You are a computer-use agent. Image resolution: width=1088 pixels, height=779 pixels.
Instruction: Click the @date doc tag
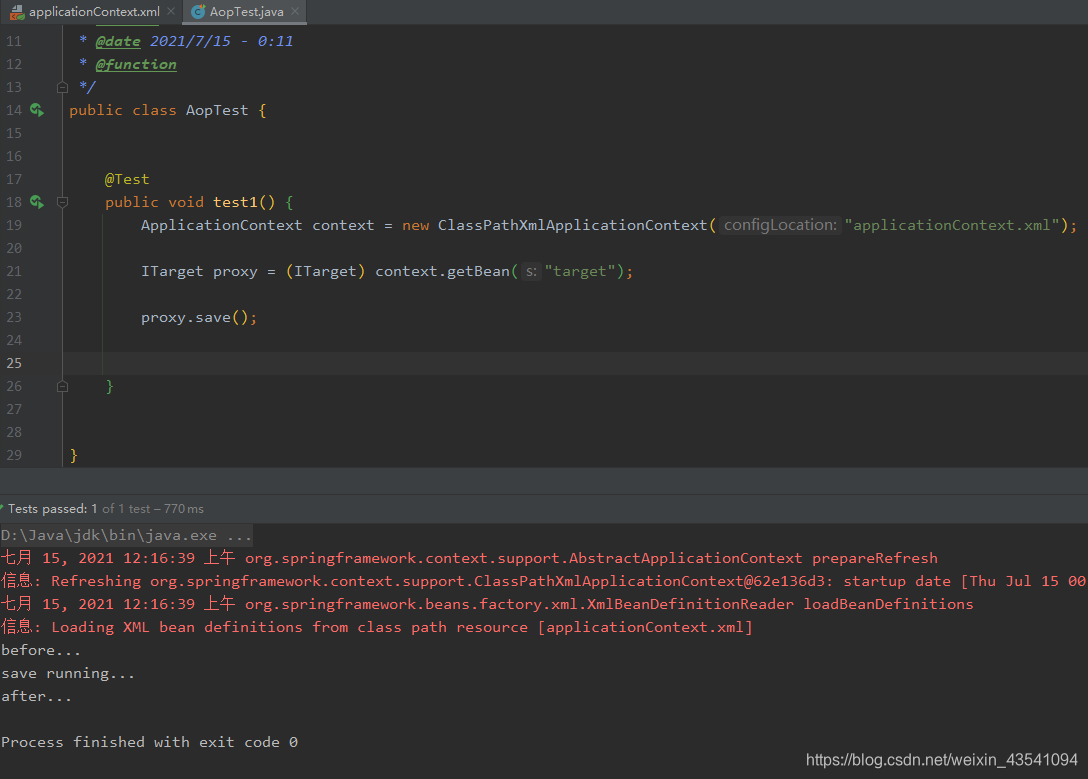[118, 41]
